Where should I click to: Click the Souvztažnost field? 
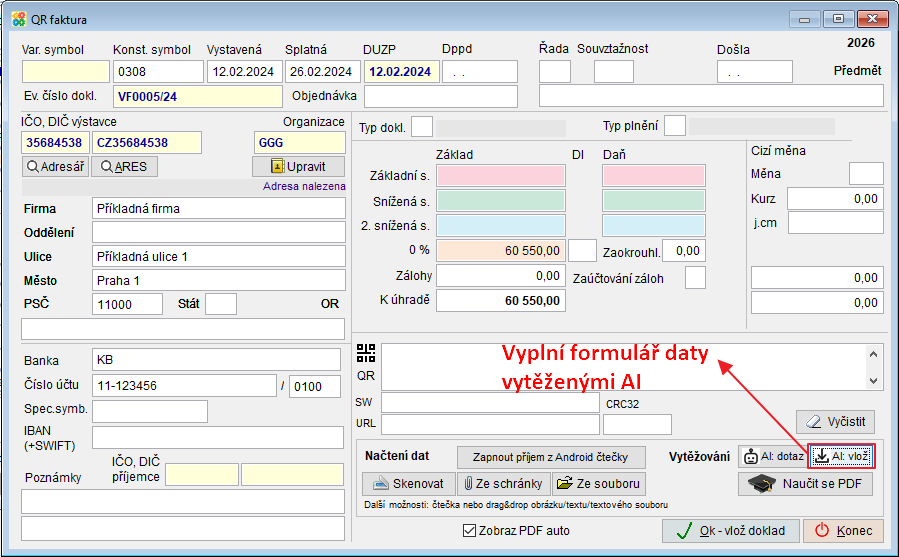click(613, 72)
